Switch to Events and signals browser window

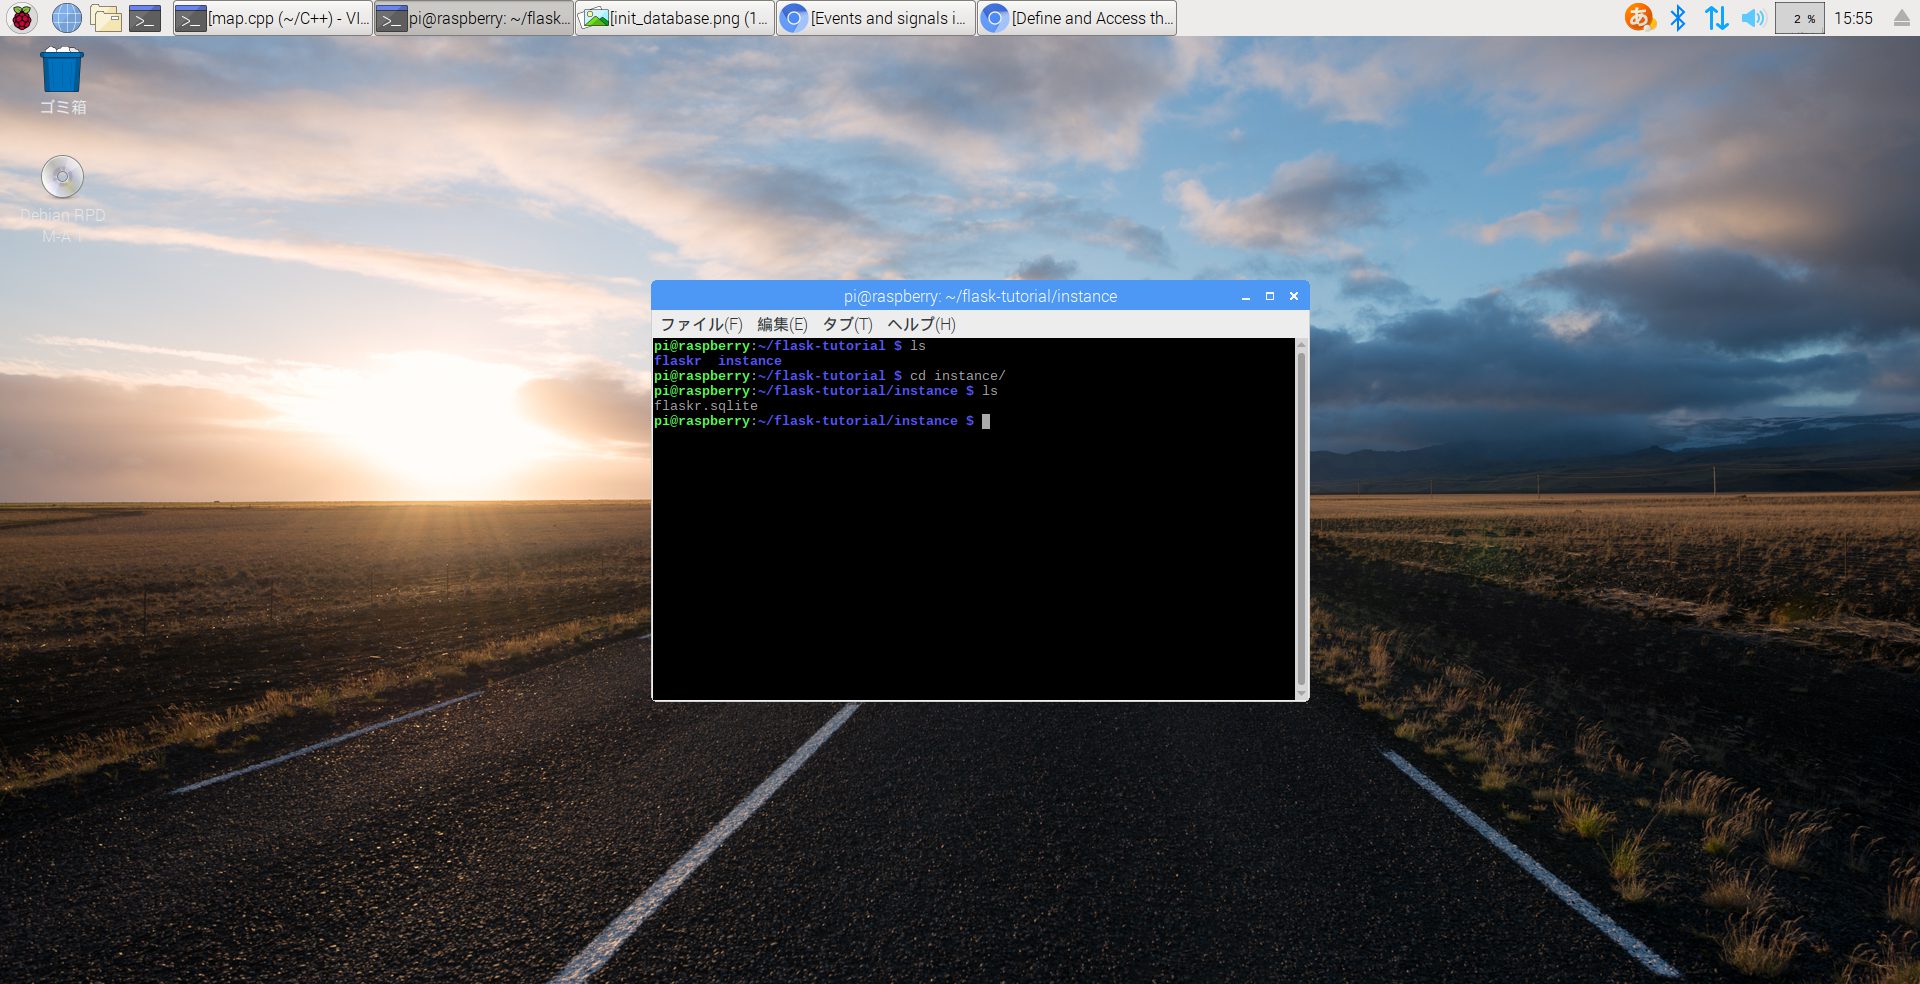click(876, 18)
